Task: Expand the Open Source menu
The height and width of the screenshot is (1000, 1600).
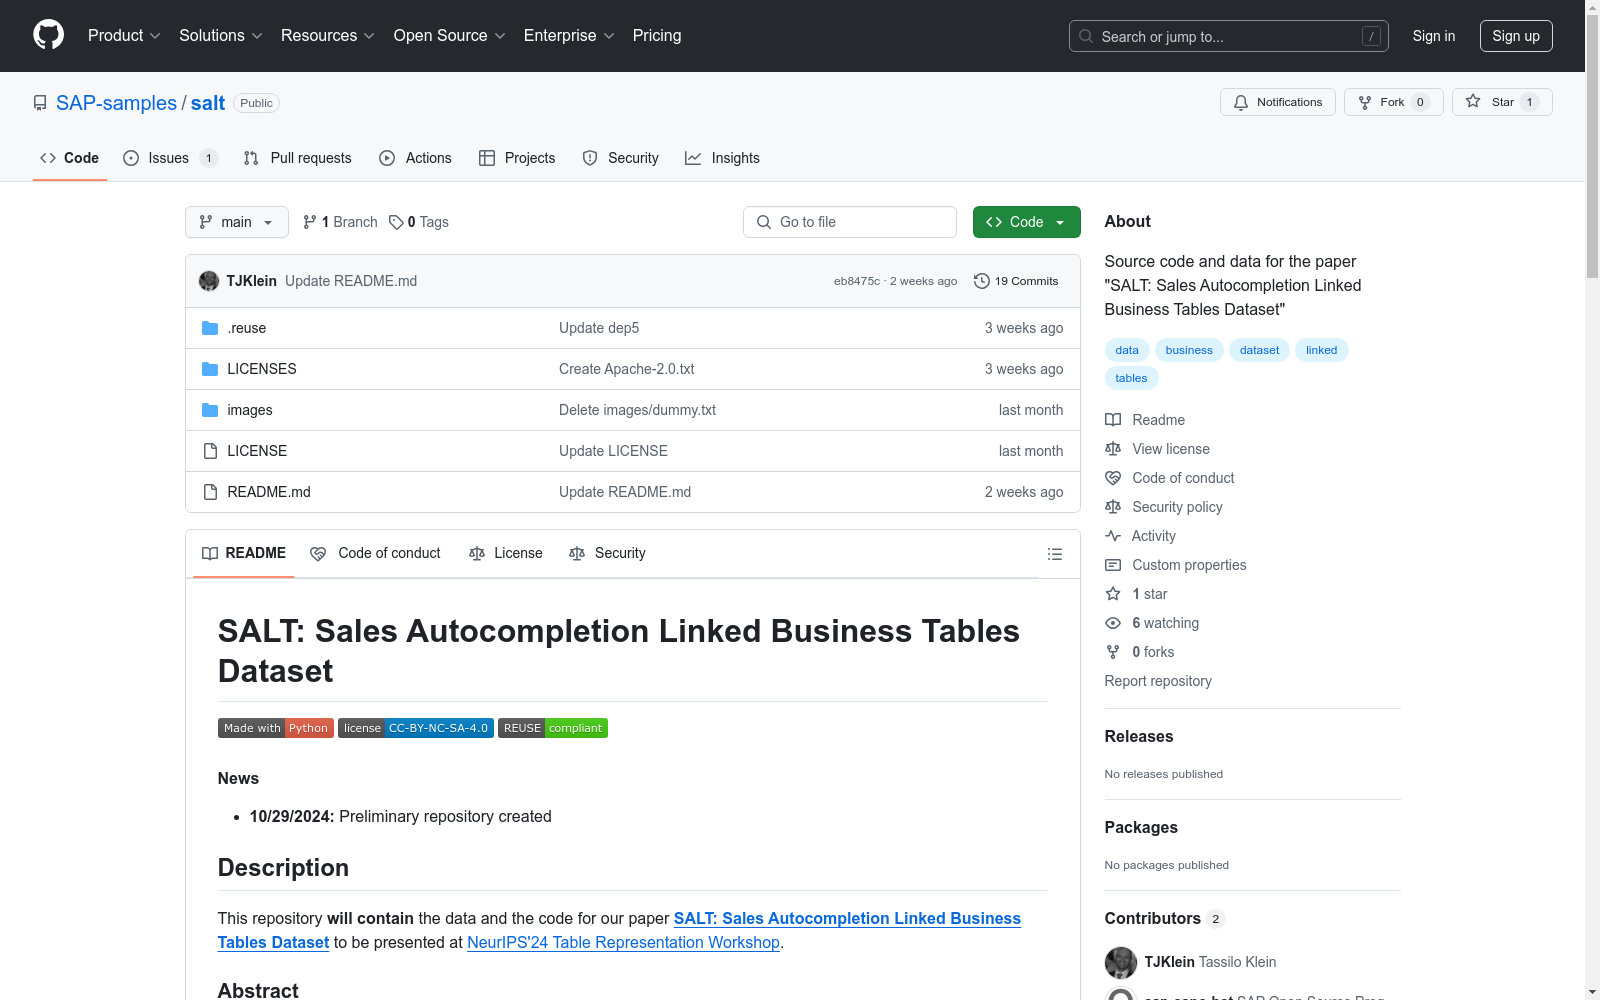Action: (x=450, y=35)
